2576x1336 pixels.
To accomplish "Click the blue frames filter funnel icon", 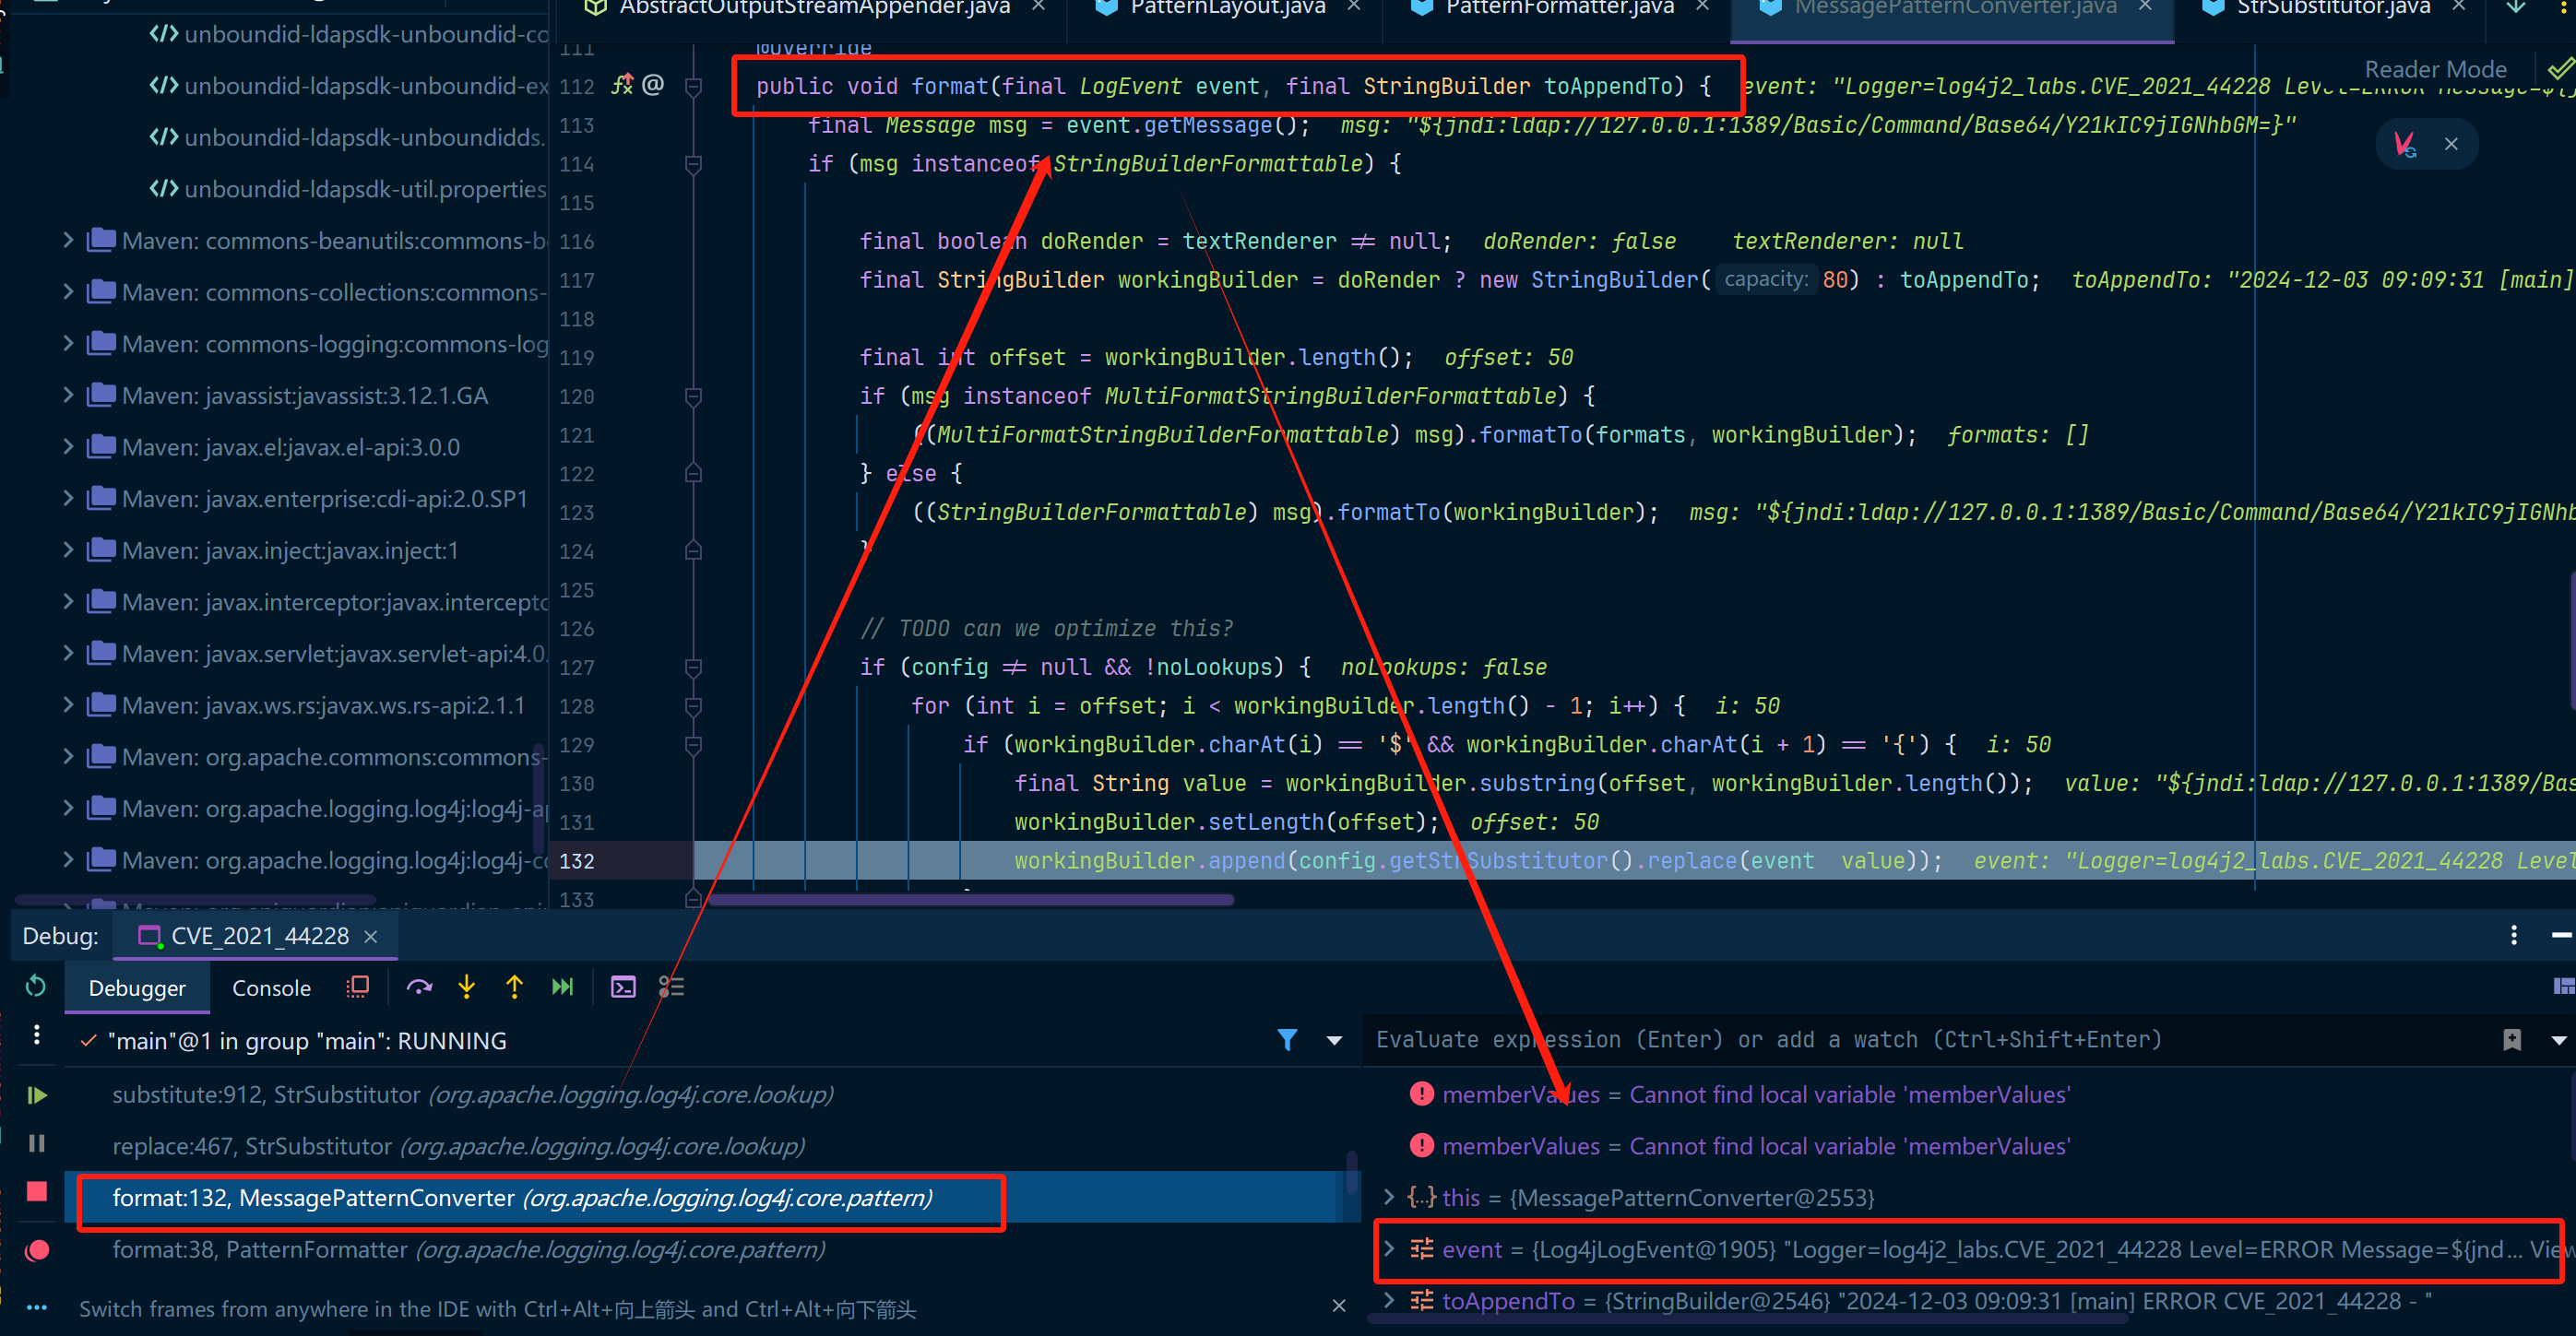I will [x=1287, y=1040].
